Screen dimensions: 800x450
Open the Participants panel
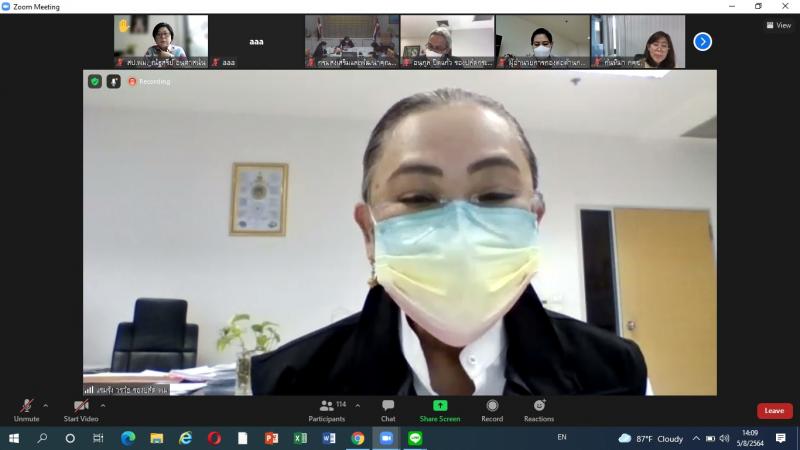(327, 411)
